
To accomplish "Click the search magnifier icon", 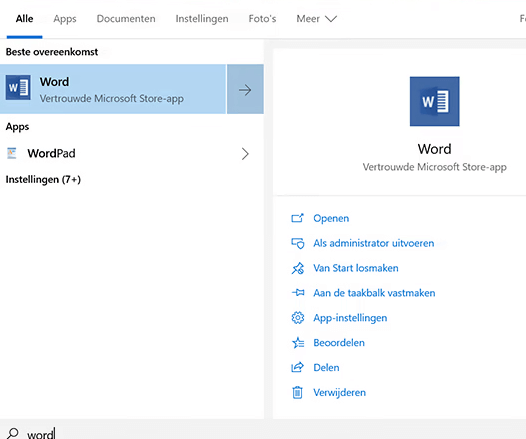I will tap(13, 433).
